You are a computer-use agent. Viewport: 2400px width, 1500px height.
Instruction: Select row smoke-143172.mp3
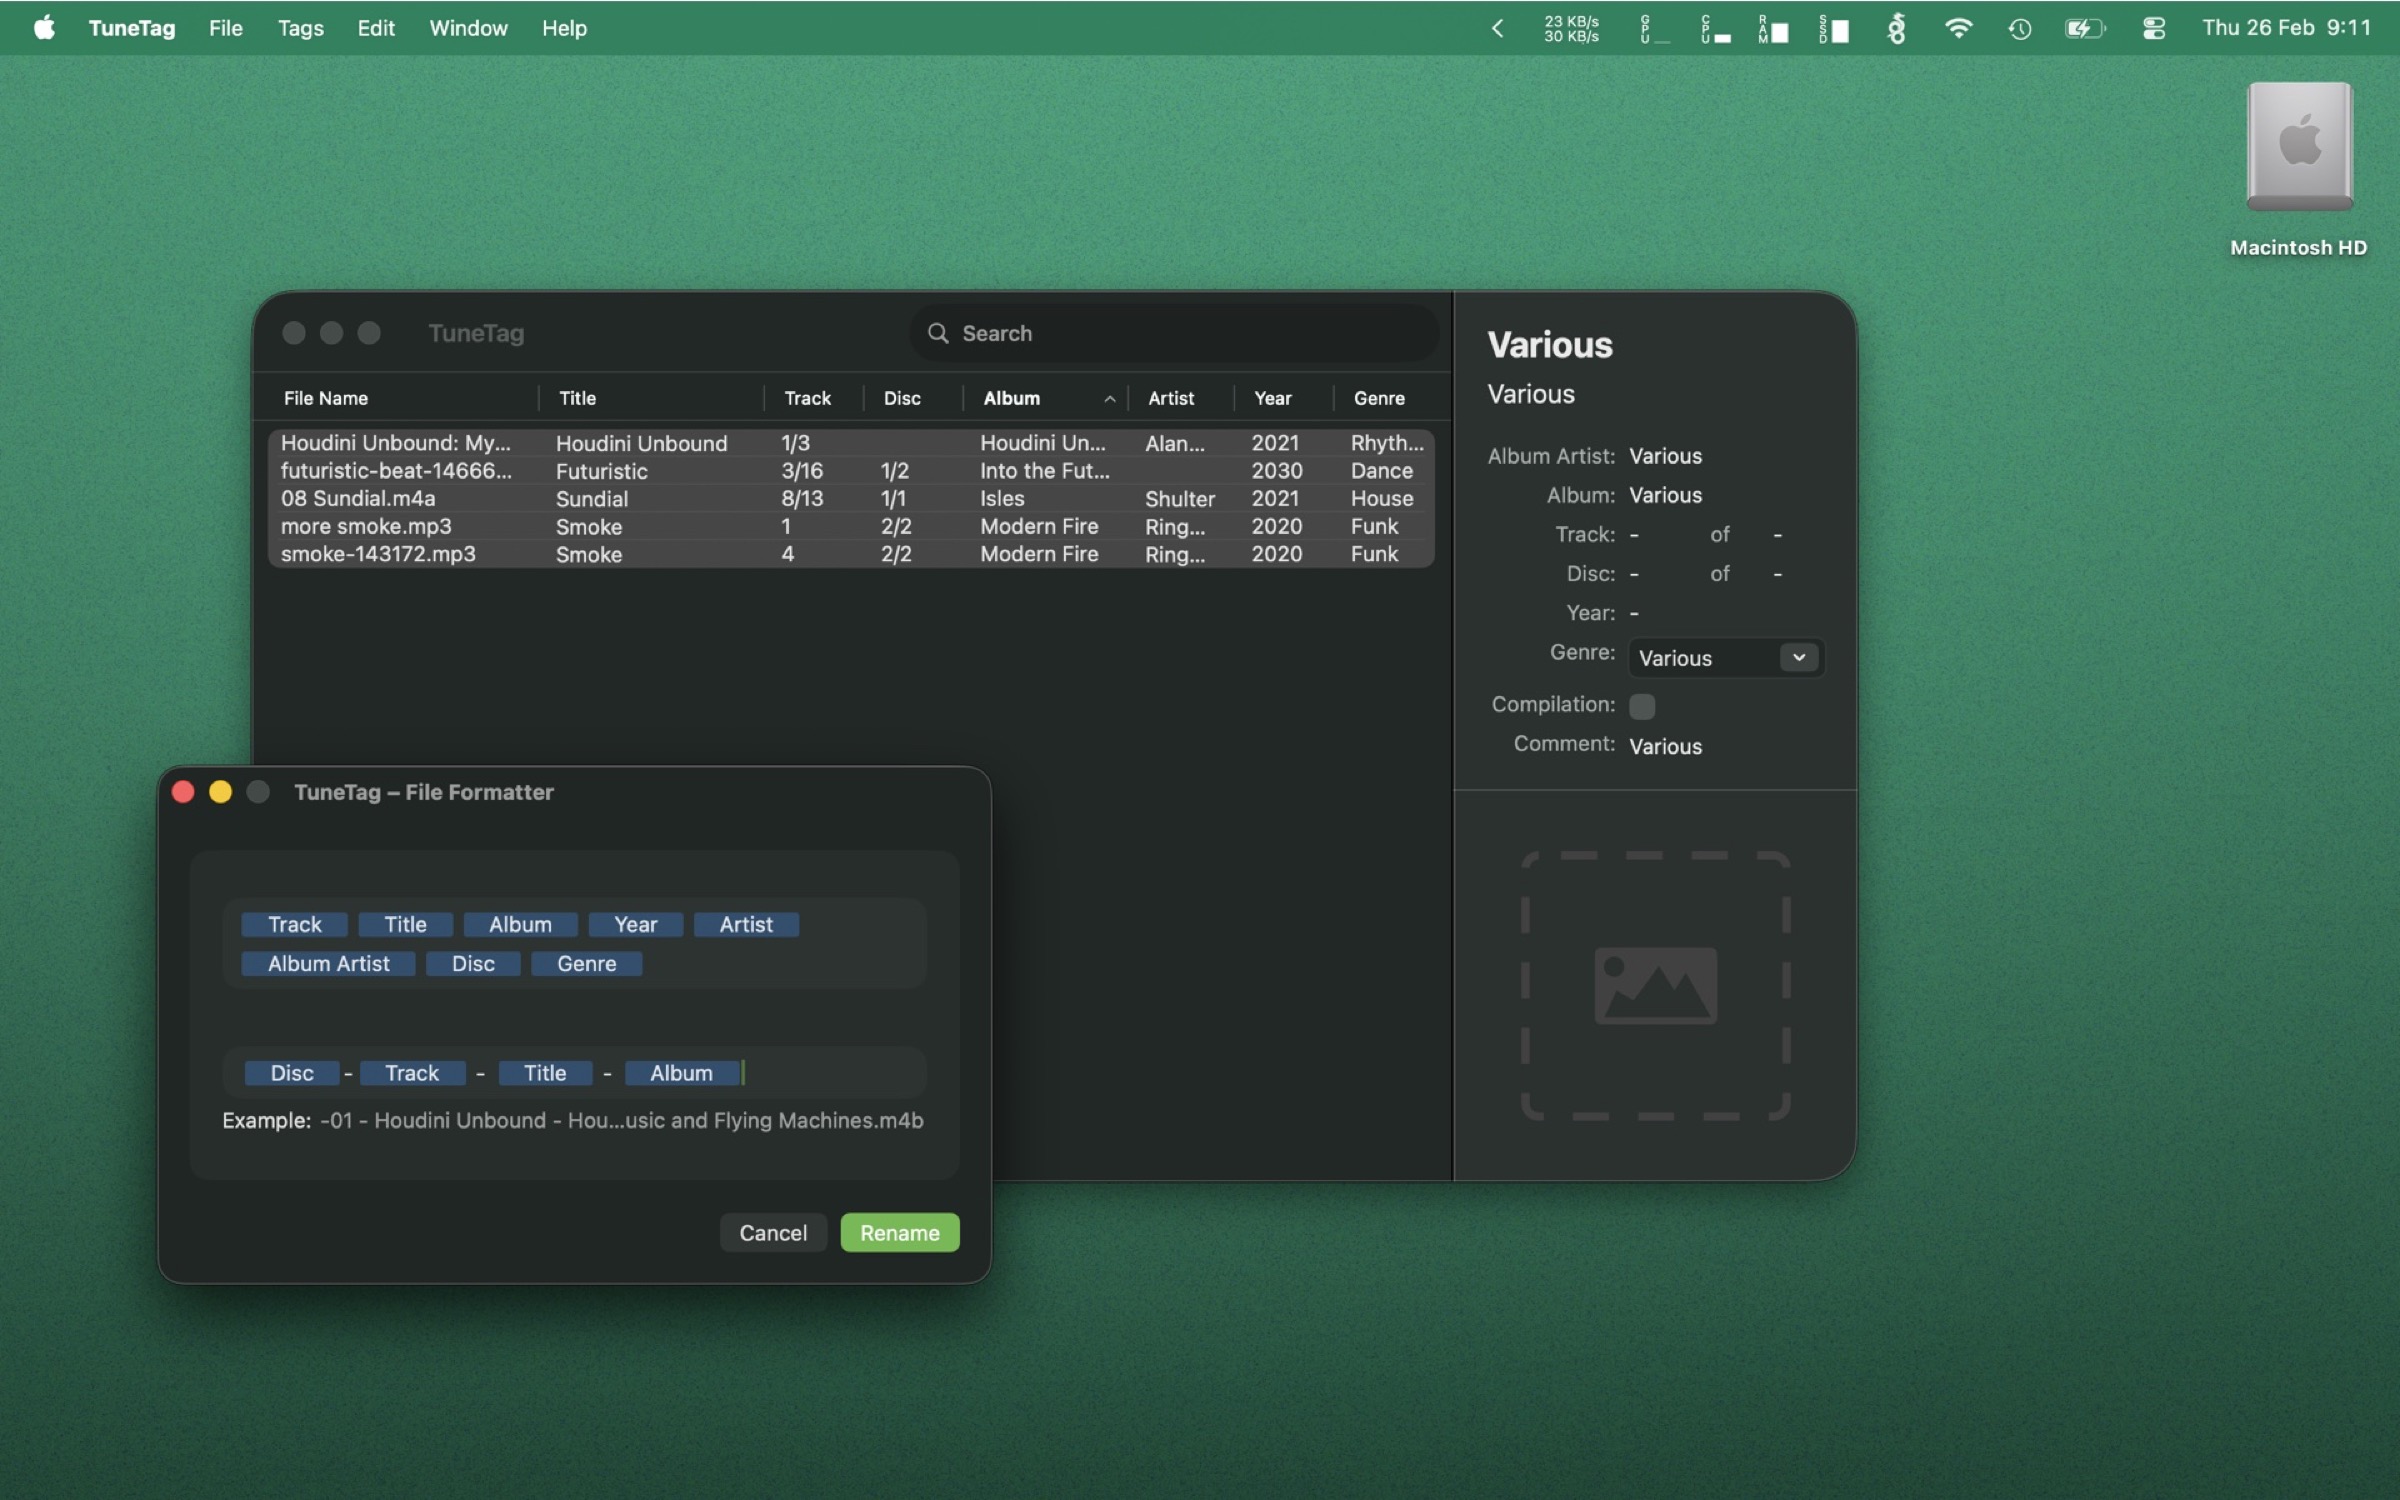pyautogui.click(x=851, y=554)
